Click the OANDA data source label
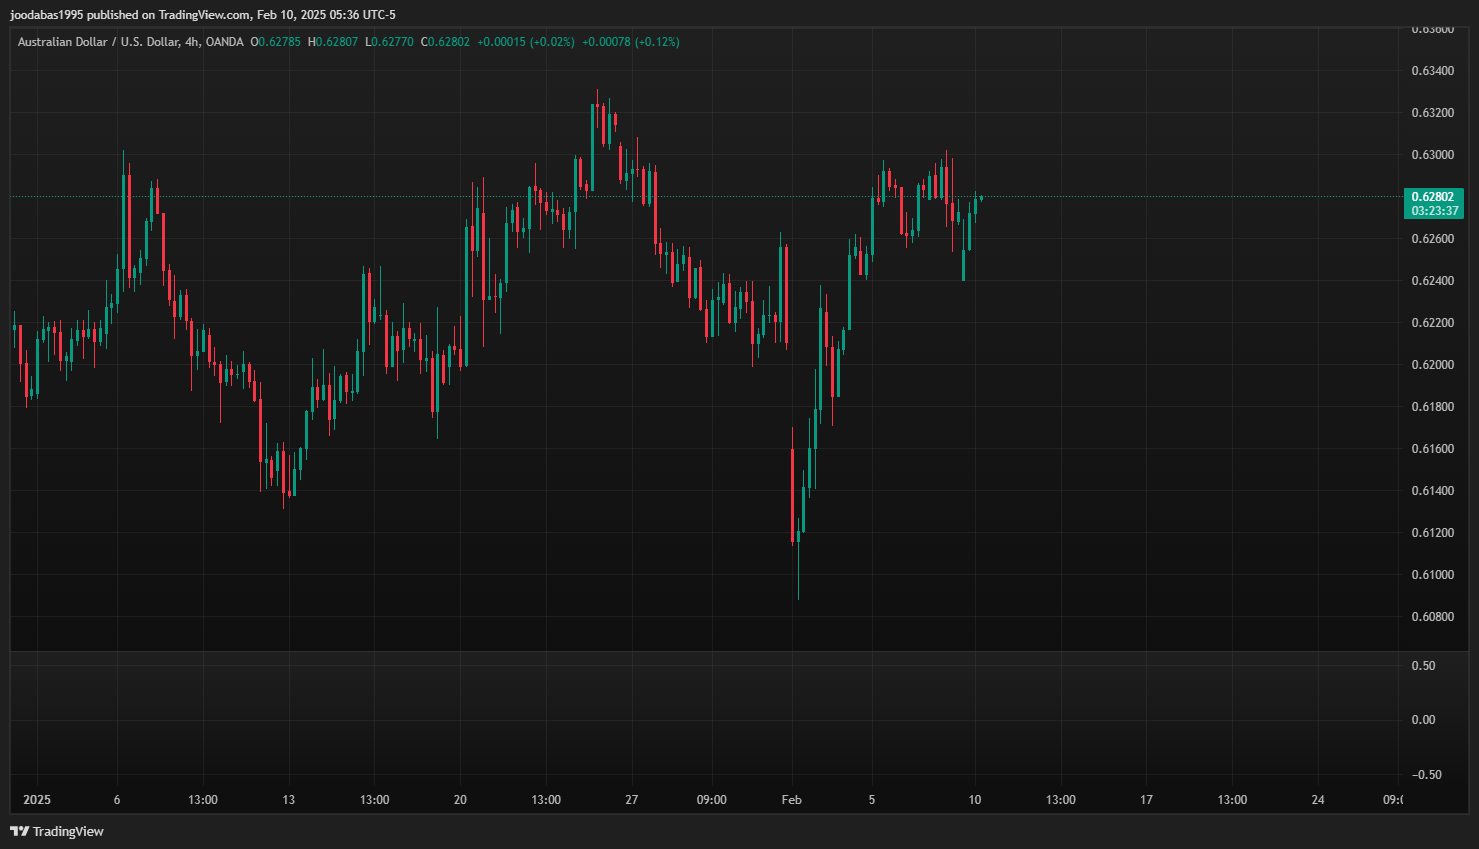Image resolution: width=1479 pixels, height=849 pixels. coord(224,42)
